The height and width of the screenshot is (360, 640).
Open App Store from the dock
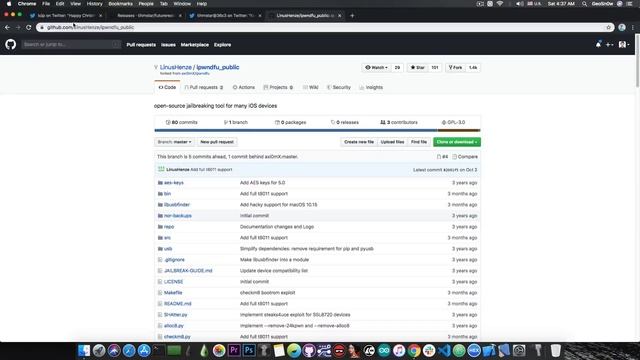pos(144,351)
